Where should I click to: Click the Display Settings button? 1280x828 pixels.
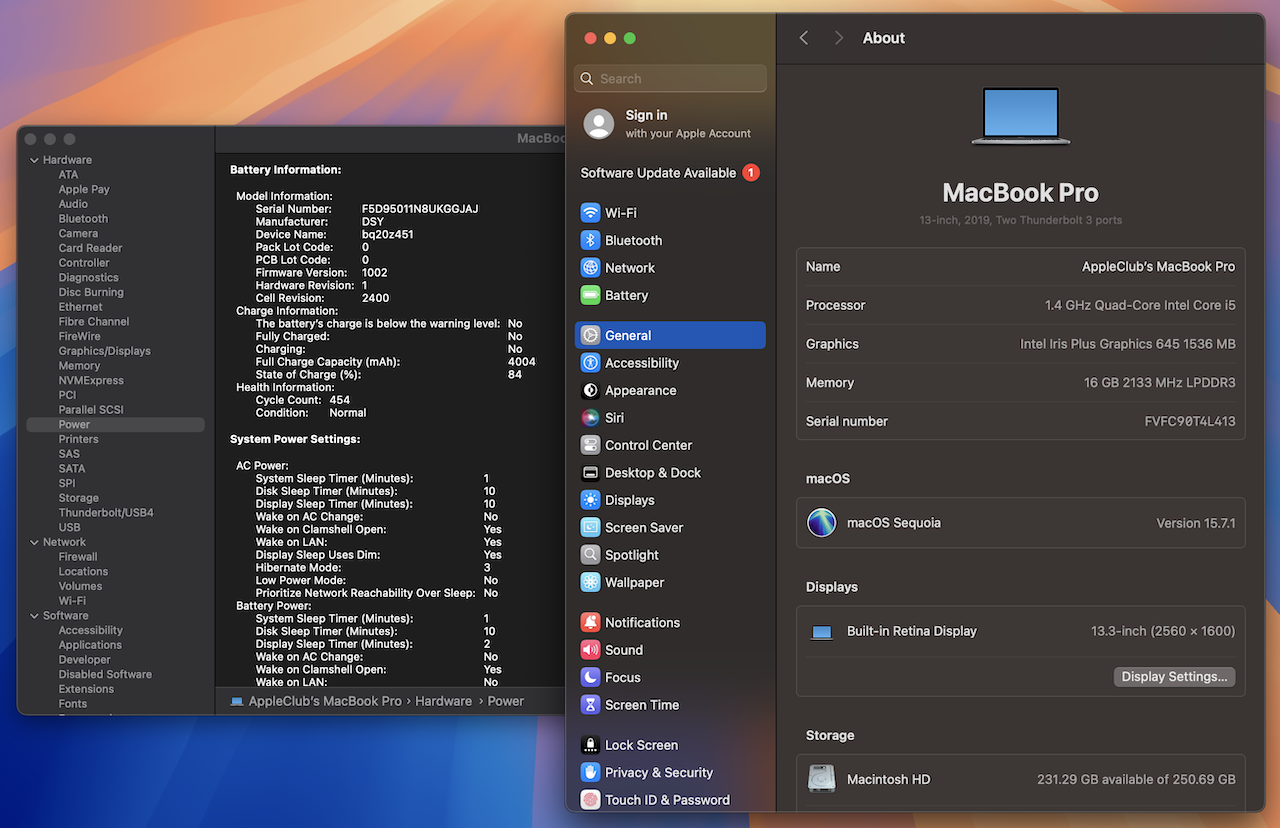pos(1174,677)
